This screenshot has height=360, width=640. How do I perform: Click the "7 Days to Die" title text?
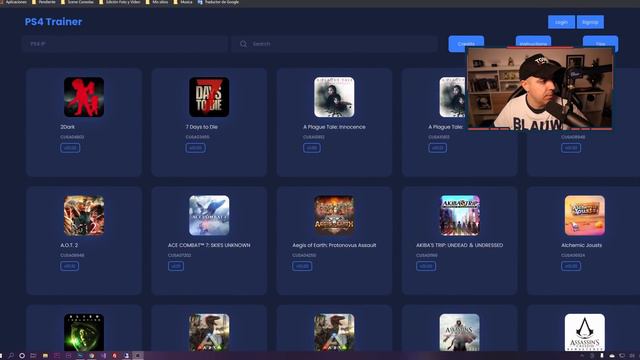tap(202, 127)
